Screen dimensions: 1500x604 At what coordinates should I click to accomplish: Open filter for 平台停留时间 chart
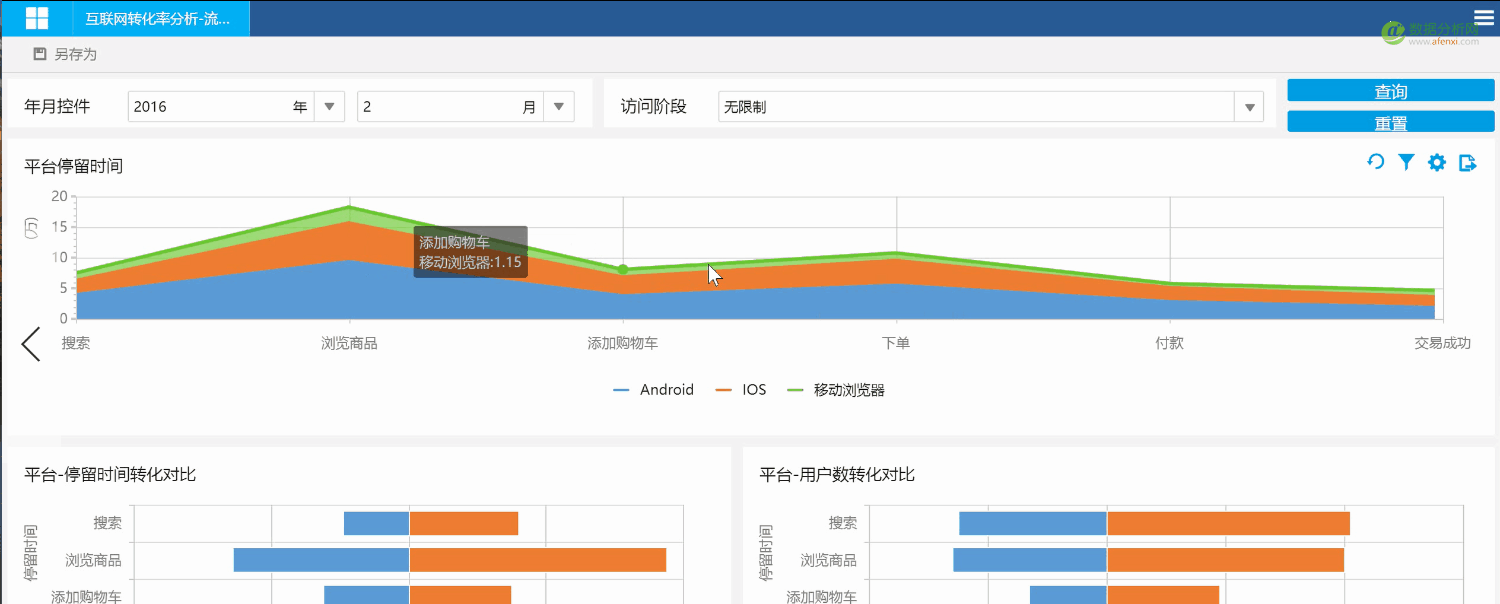[x=1406, y=162]
